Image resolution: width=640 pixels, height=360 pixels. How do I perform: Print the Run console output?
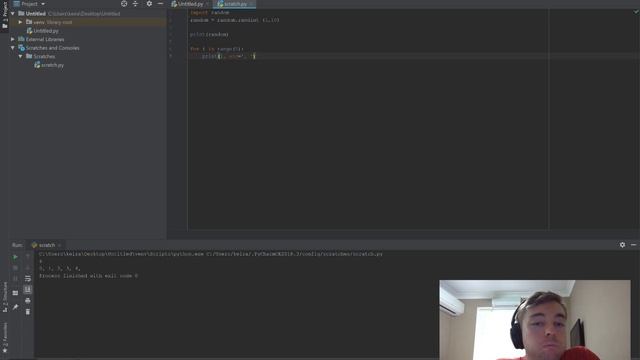[28, 301]
